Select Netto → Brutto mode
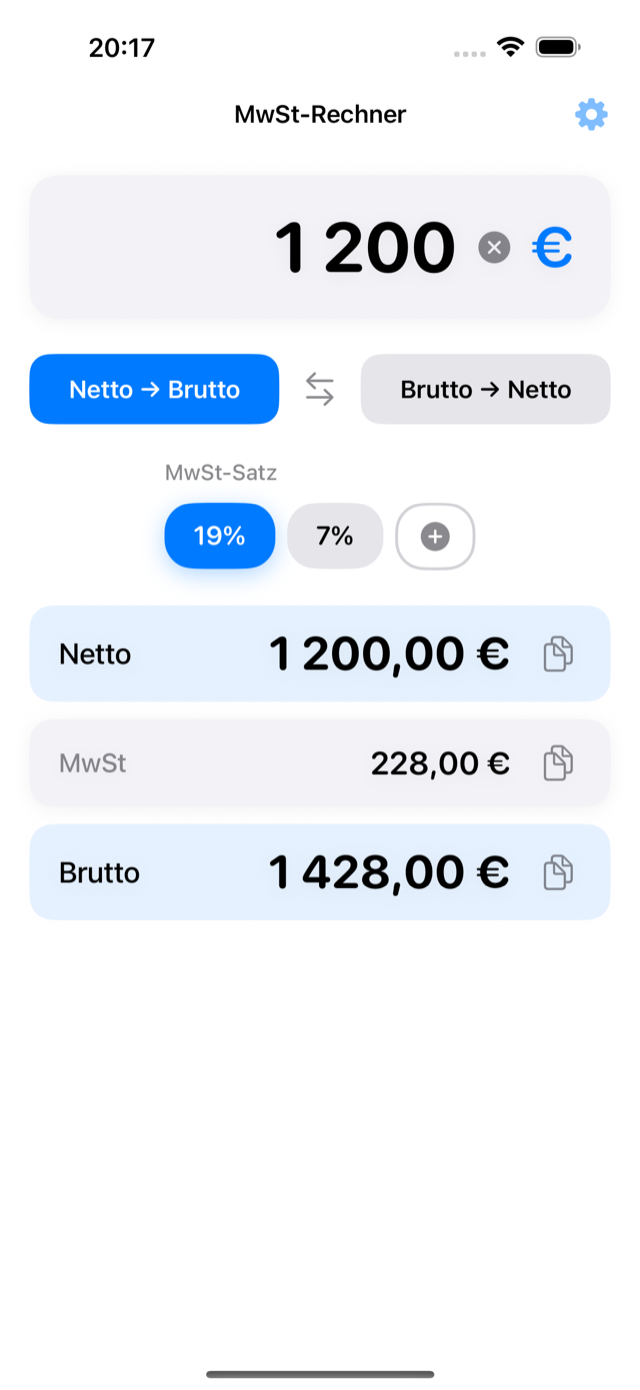640x1390 pixels. 154,389
